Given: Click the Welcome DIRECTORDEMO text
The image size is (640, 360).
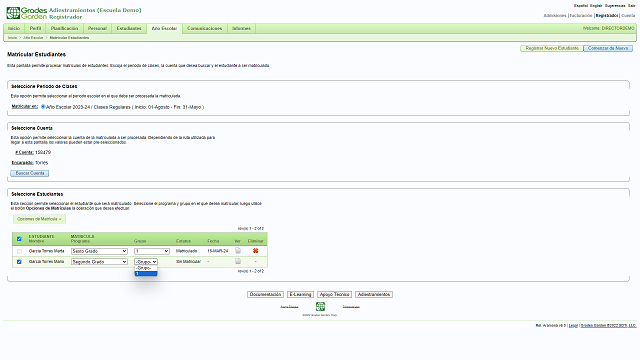Looking at the screenshot, I should pos(609,28).
